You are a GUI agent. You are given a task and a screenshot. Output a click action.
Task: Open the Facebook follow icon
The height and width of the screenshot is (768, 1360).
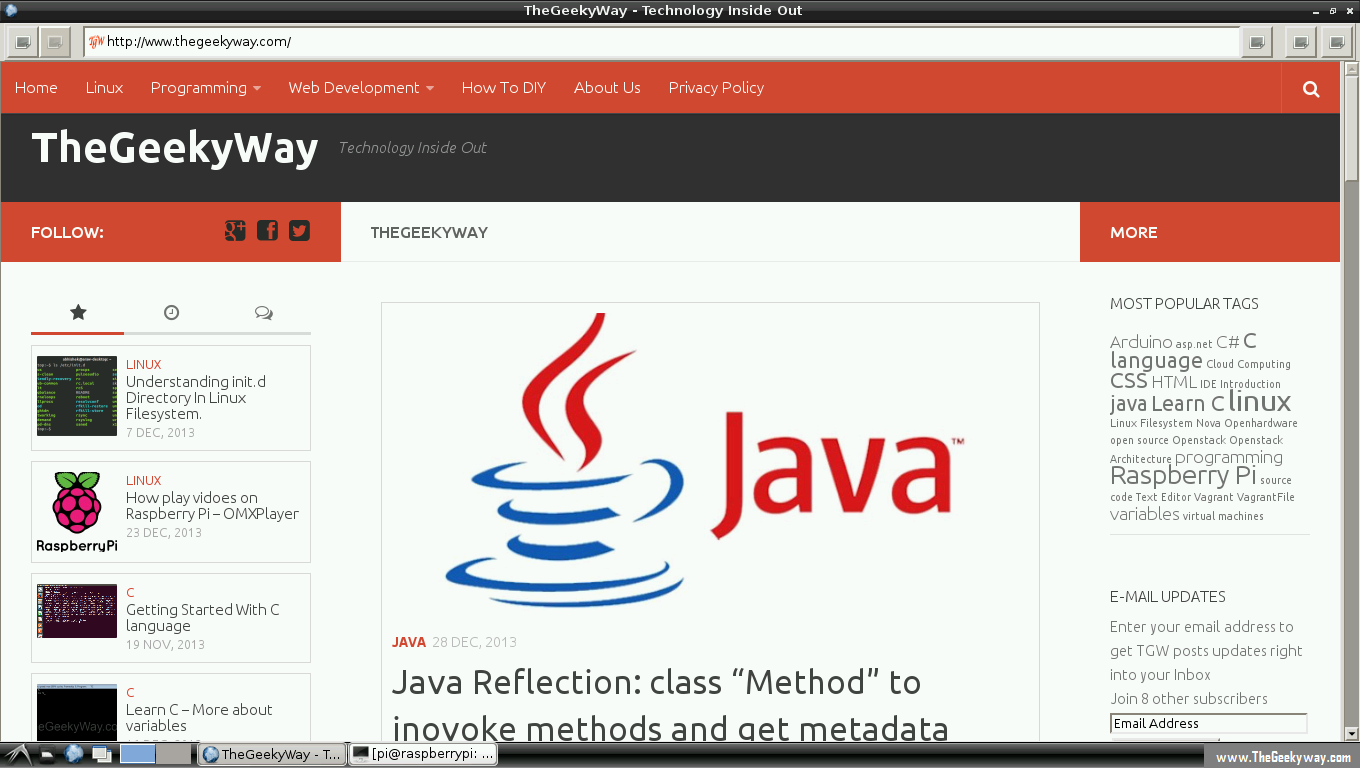[x=267, y=231]
